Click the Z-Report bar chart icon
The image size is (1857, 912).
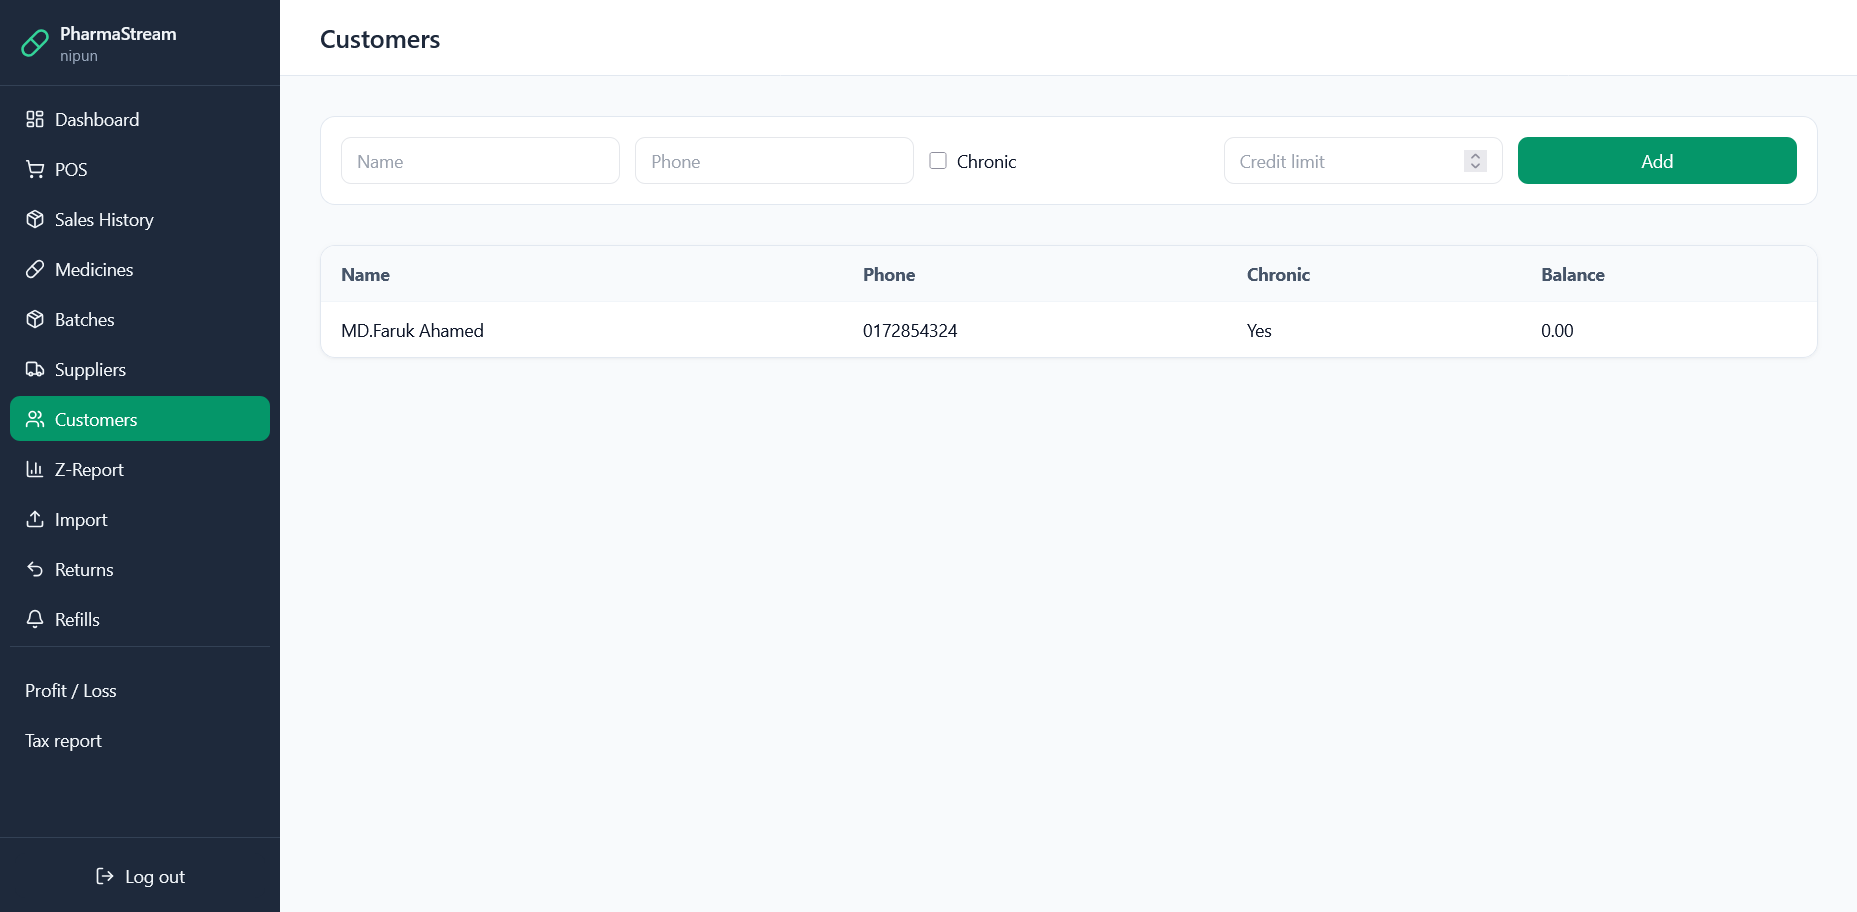point(35,469)
